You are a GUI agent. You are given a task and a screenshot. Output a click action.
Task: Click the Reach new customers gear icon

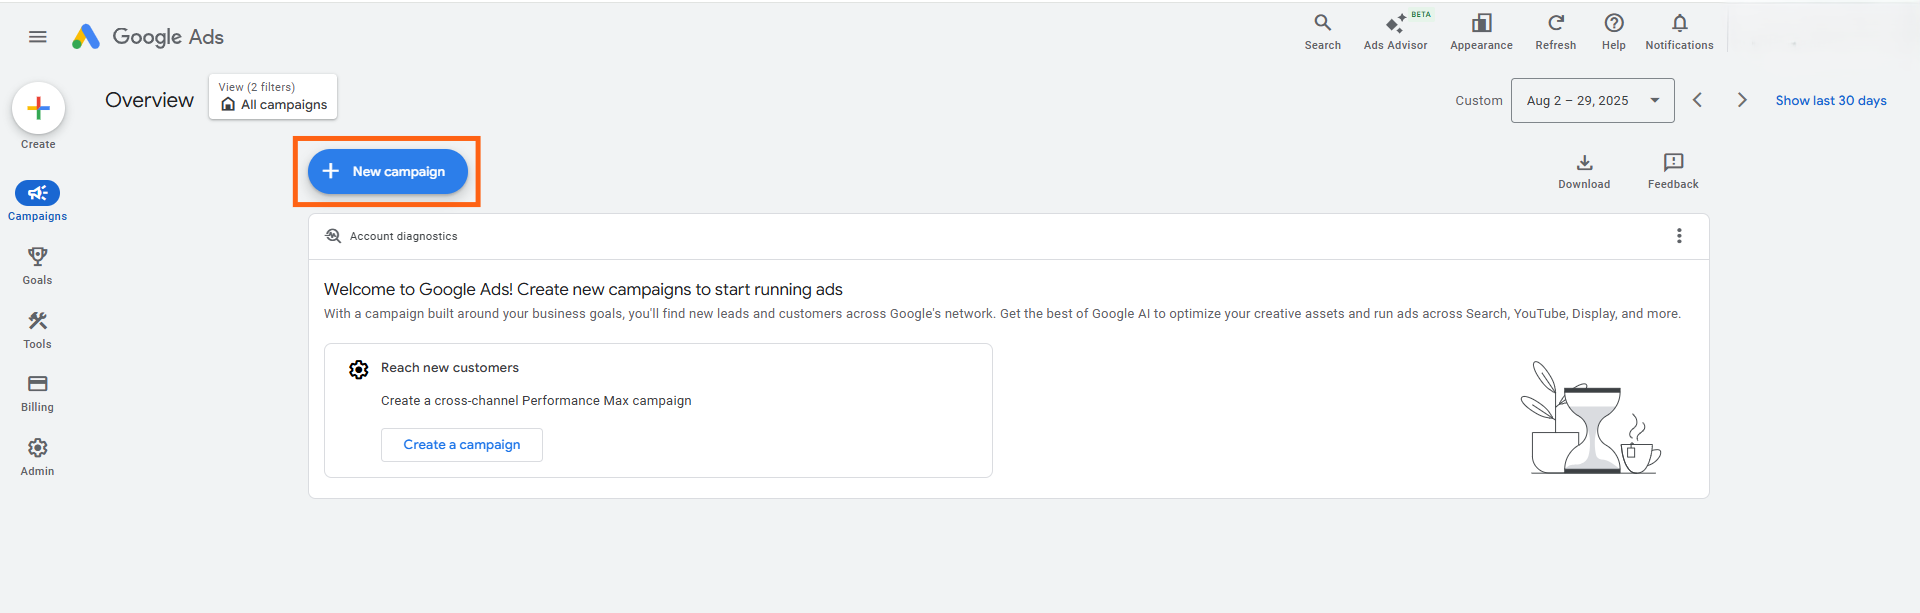pos(359,370)
